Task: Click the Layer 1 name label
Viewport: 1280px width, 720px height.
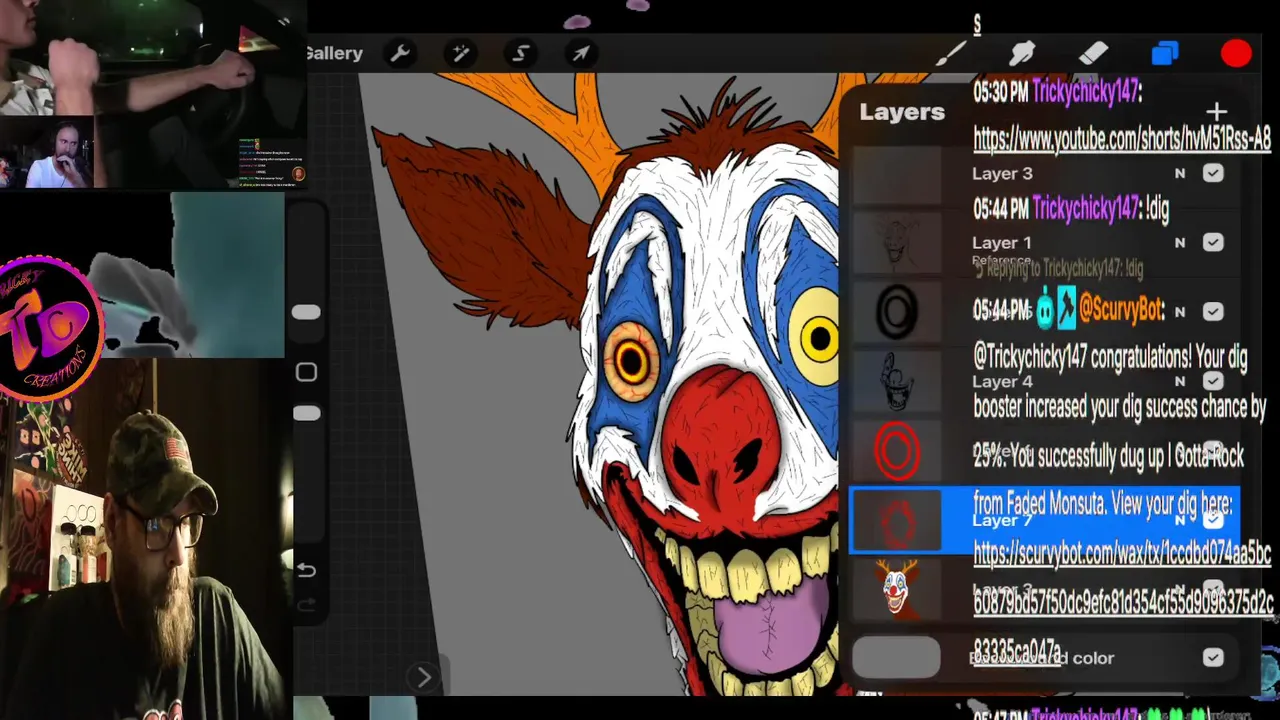Action: pyautogui.click(x=1001, y=242)
